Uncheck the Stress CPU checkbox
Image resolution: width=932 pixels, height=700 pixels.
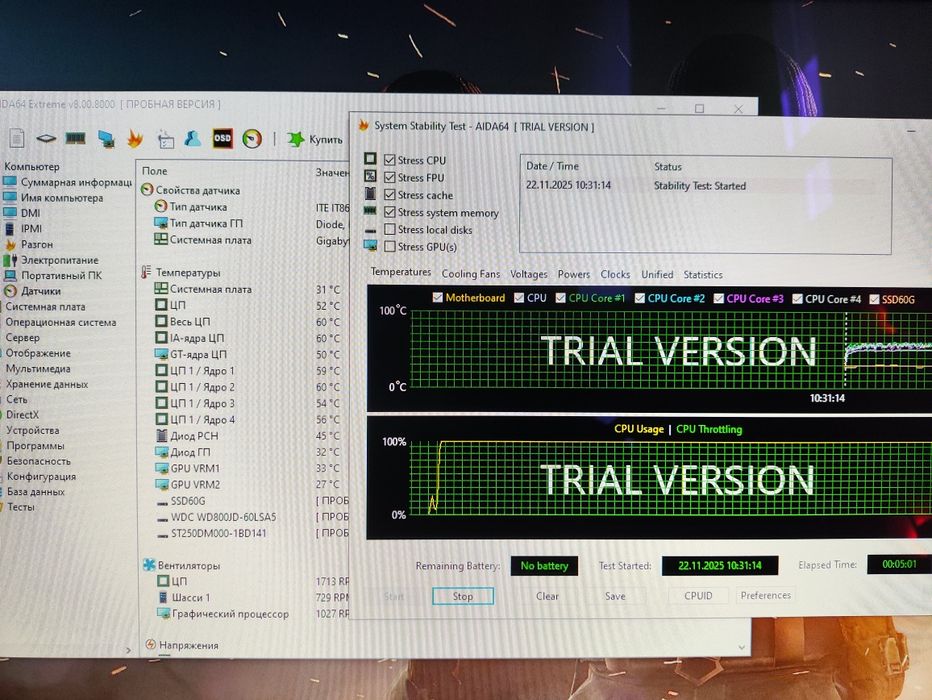point(390,160)
